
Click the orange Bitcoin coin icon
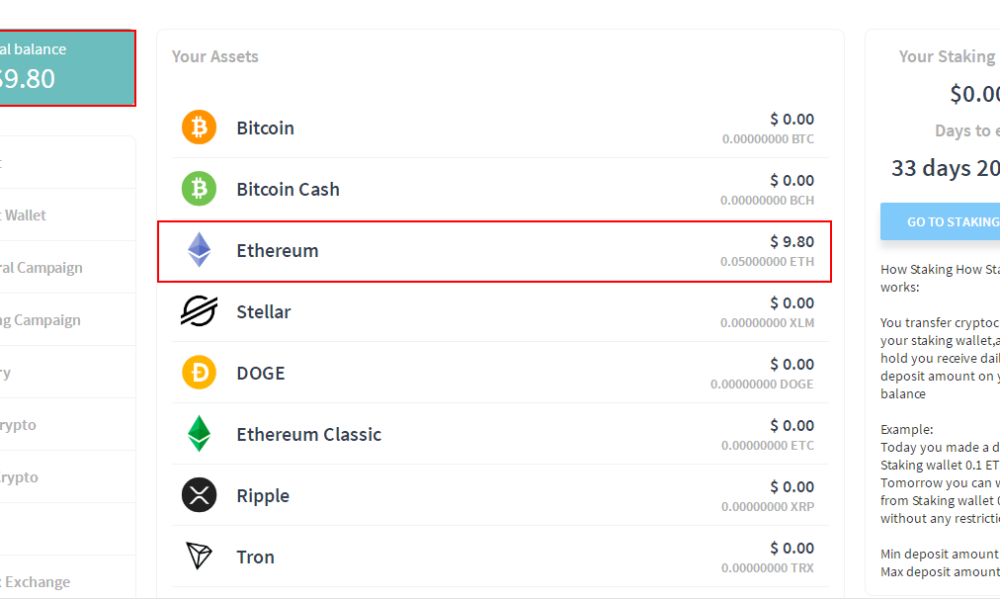(199, 128)
